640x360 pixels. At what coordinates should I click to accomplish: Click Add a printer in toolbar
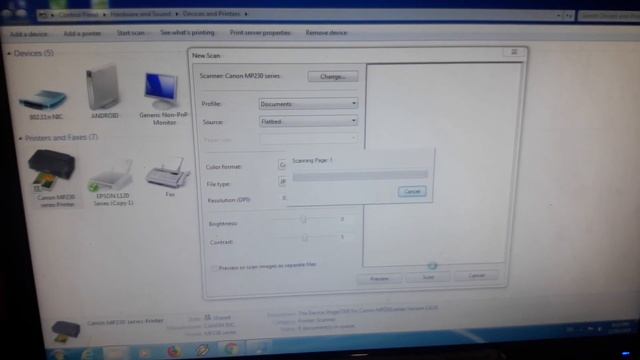[82, 33]
